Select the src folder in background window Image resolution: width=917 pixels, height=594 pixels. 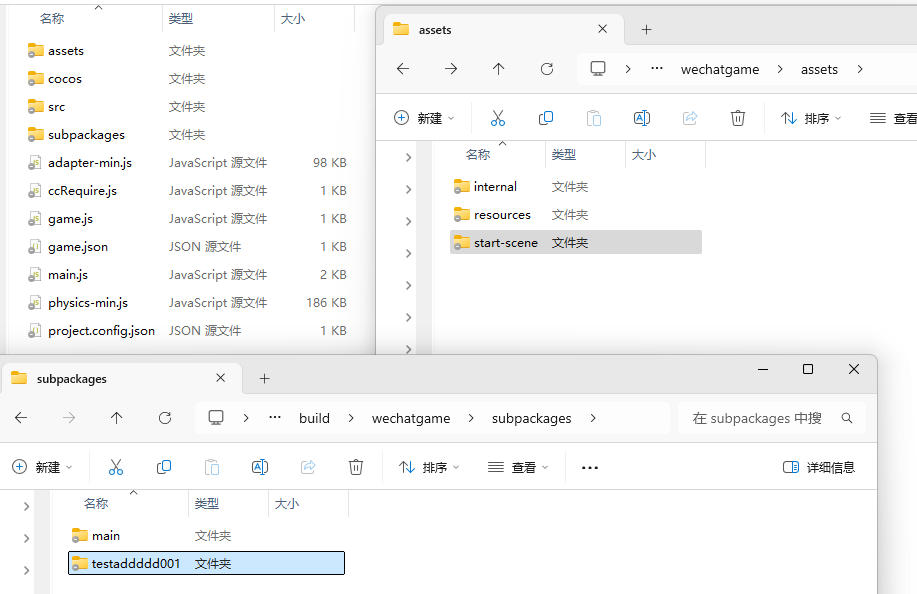[x=187, y=106]
